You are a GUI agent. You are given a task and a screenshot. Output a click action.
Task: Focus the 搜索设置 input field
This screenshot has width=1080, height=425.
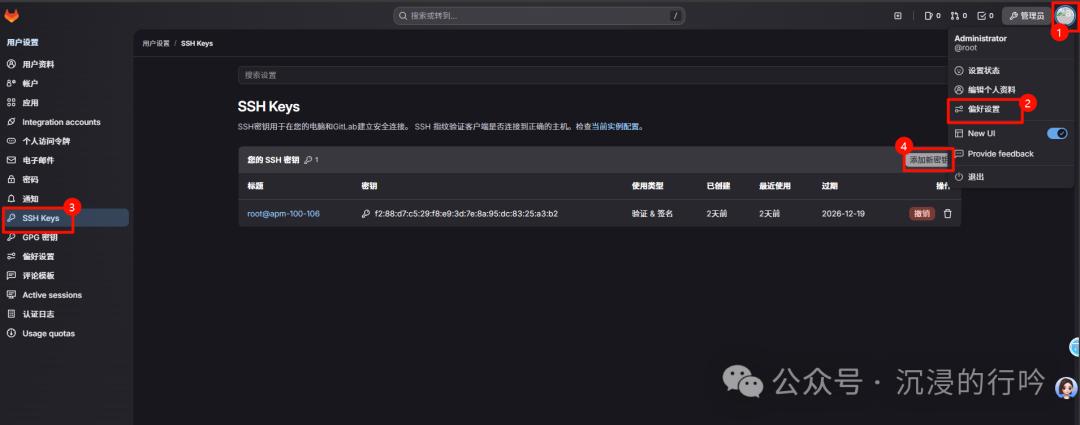(594, 75)
